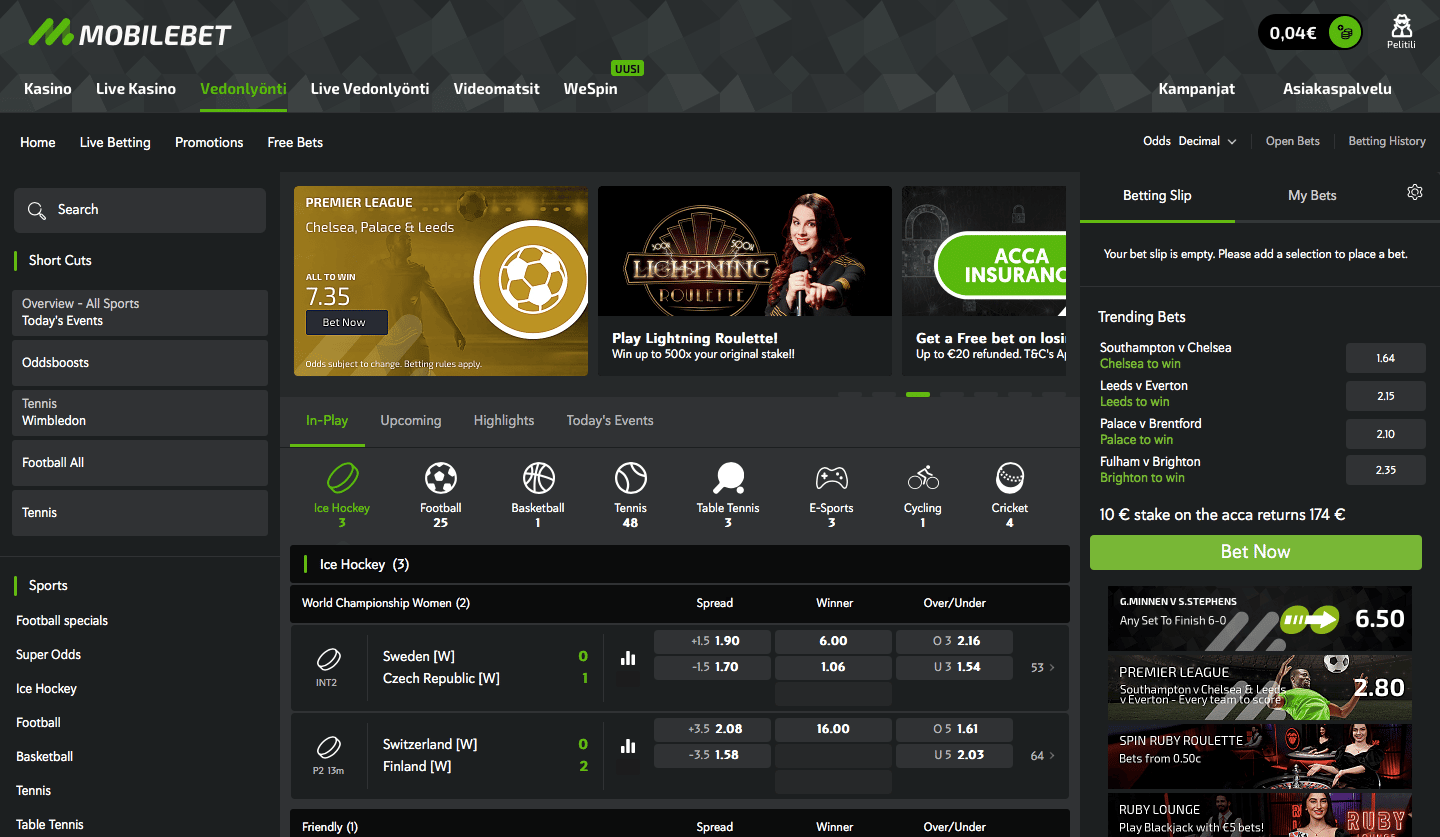Click the Search input field
This screenshot has height=837, width=1440.
[x=140, y=210]
